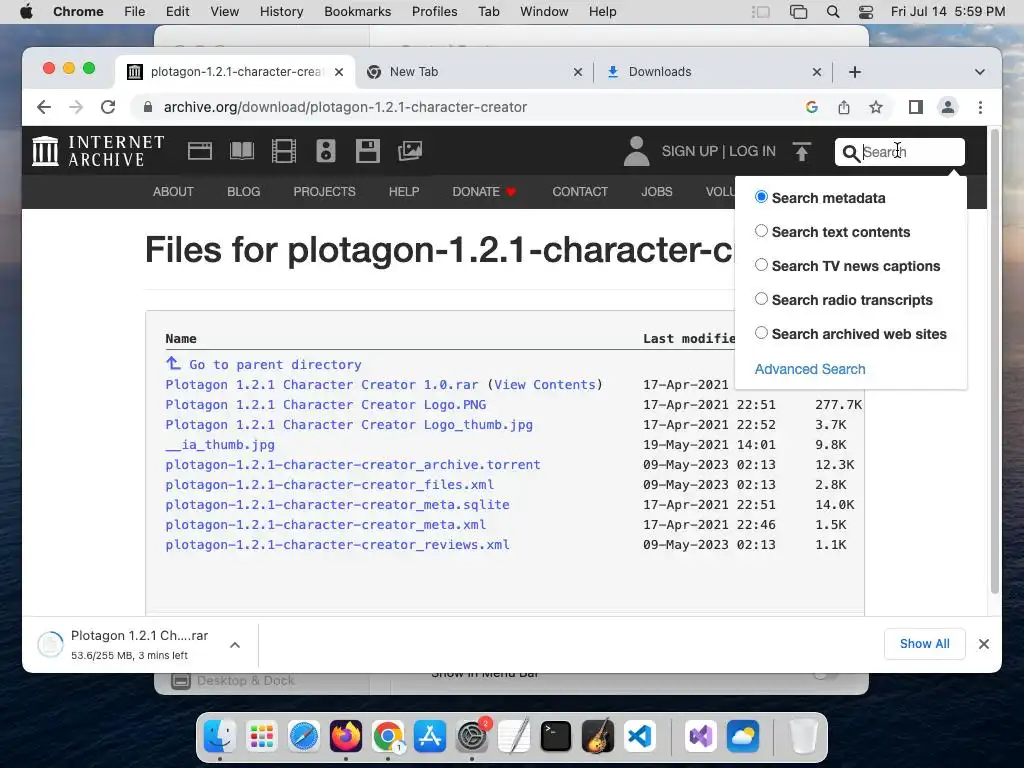Close the New Tab tab
This screenshot has height=768, width=1024.
tap(577, 72)
